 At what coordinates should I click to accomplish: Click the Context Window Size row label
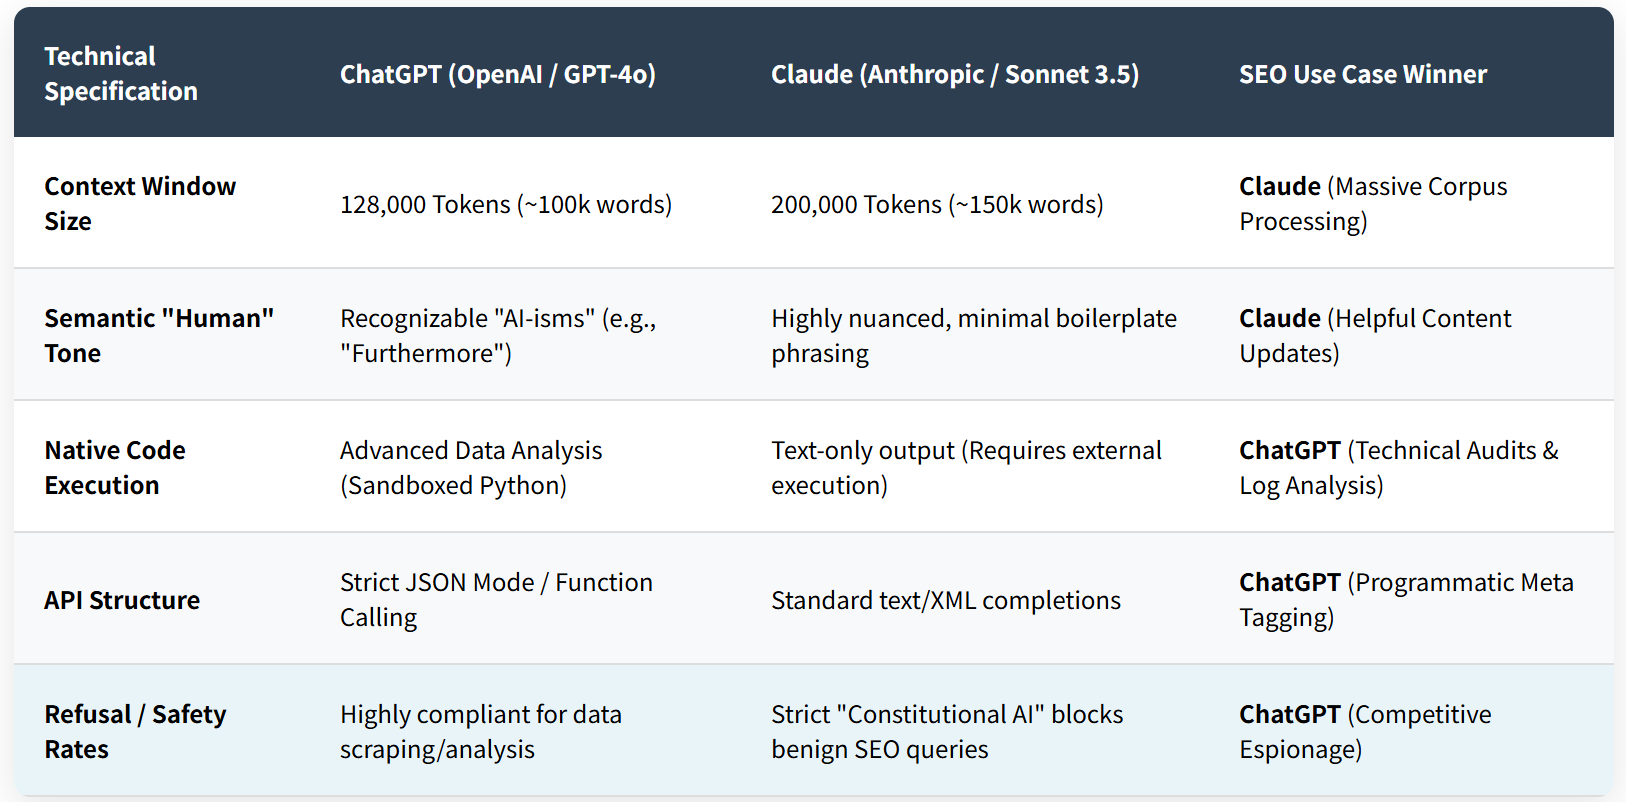tap(140, 203)
